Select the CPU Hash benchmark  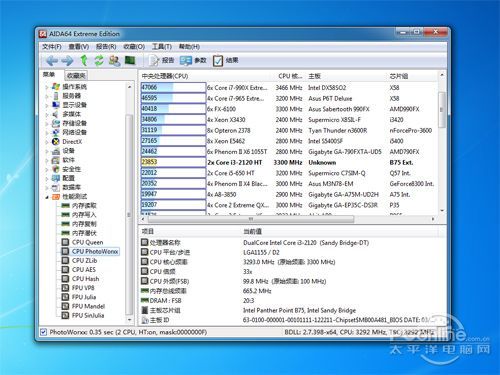click(85, 279)
